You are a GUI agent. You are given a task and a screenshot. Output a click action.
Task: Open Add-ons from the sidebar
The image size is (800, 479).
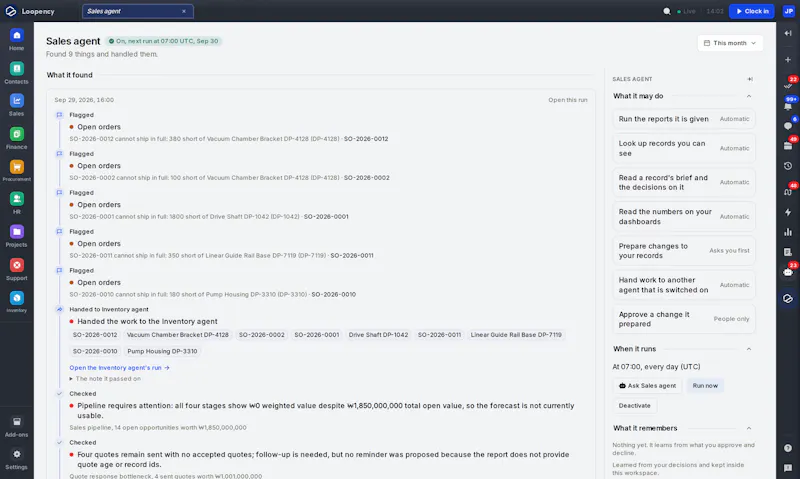16,426
